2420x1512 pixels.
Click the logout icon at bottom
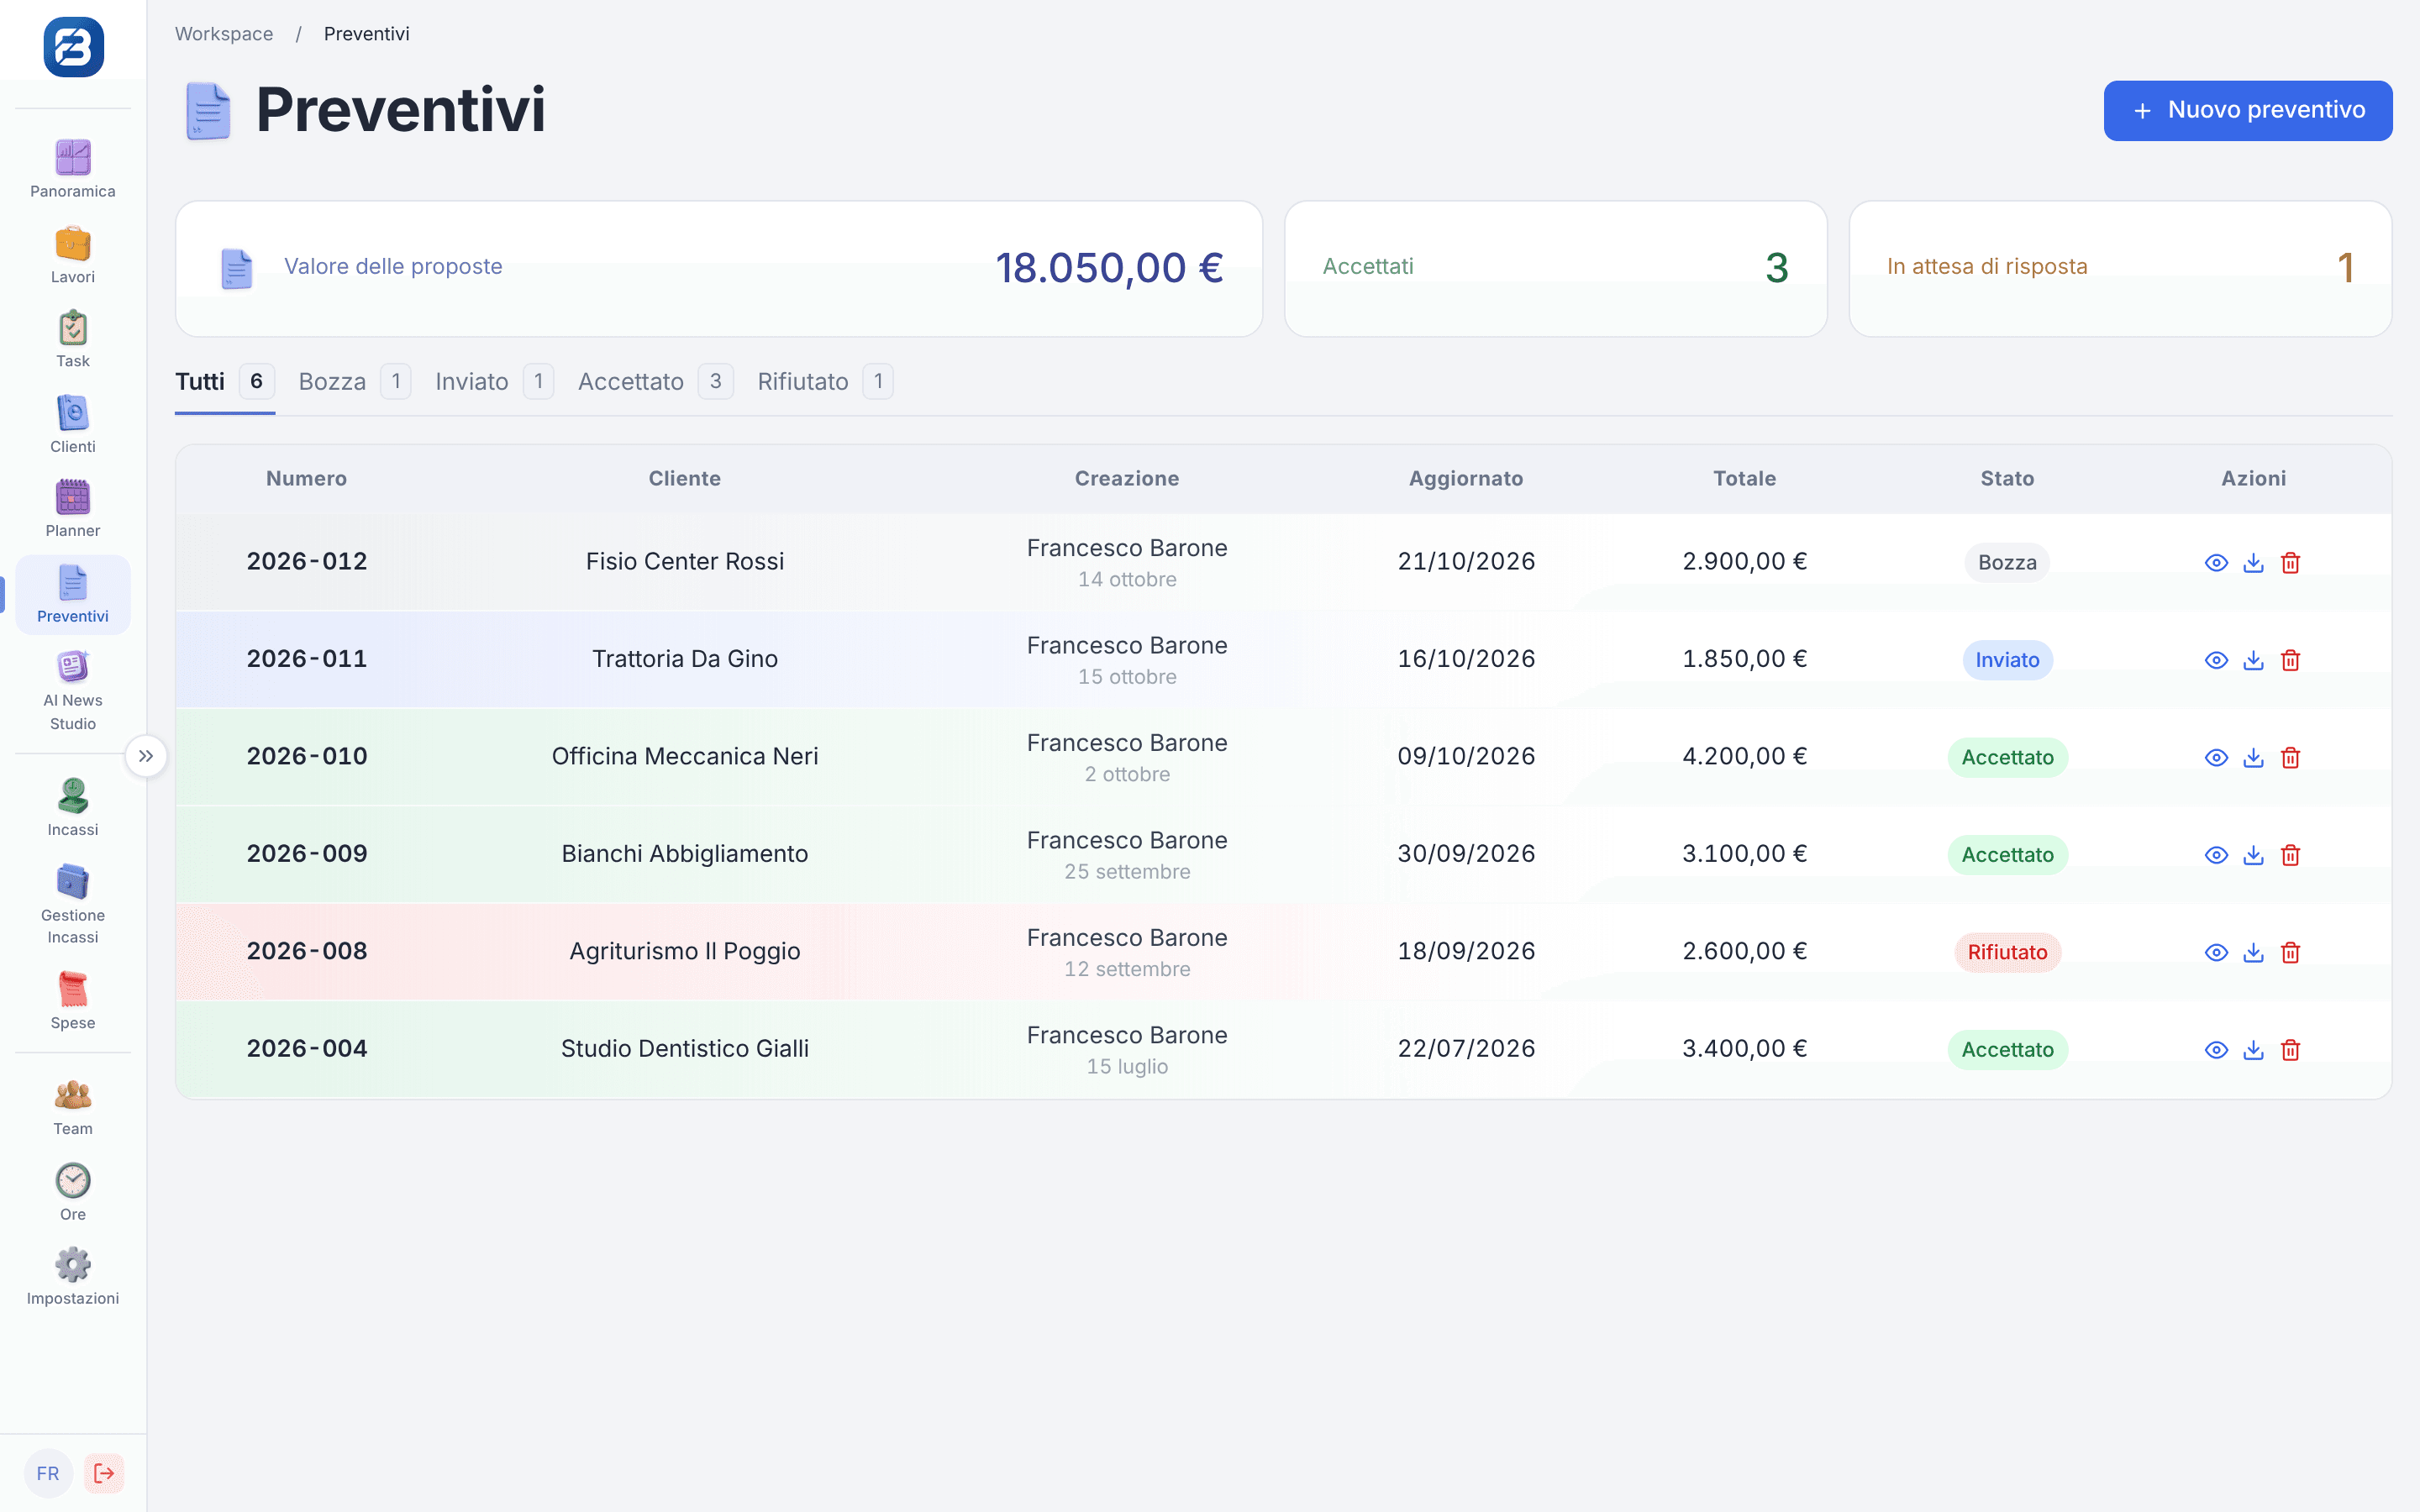pos(104,1473)
